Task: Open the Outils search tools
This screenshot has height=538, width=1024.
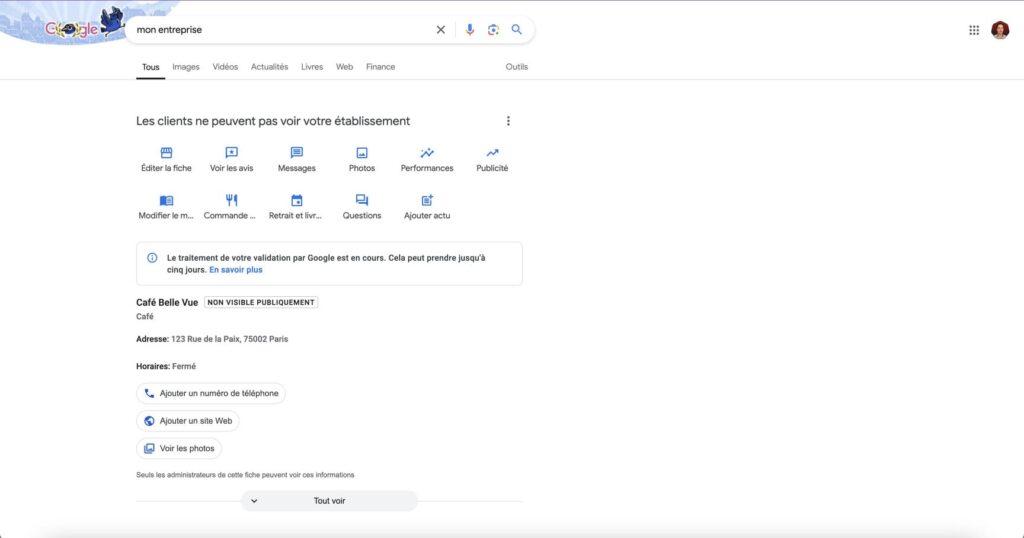Action: coord(517,67)
